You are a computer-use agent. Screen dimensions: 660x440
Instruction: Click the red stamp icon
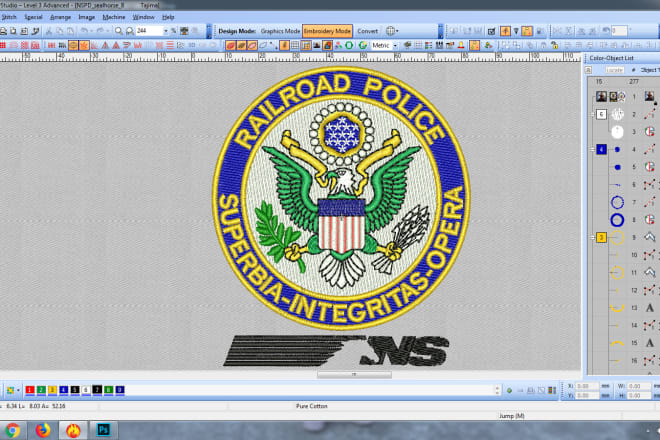point(461,45)
